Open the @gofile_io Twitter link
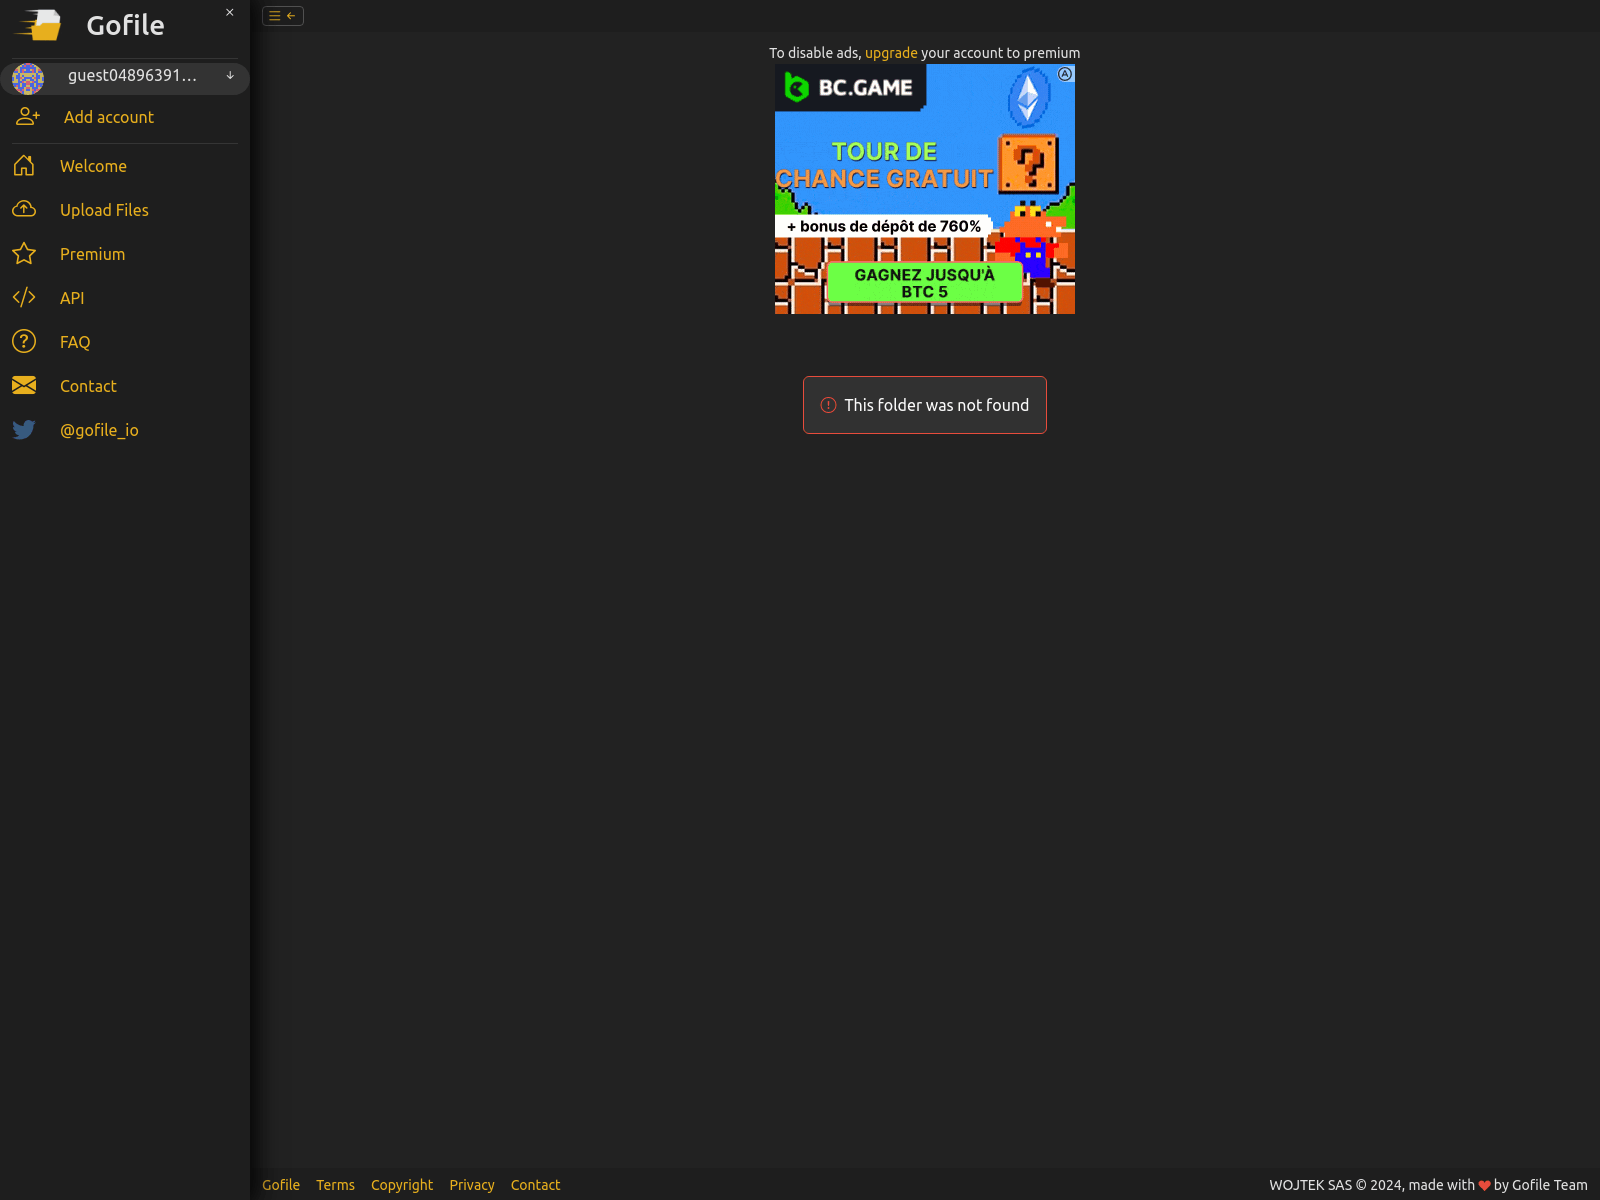 click(99, 430)
